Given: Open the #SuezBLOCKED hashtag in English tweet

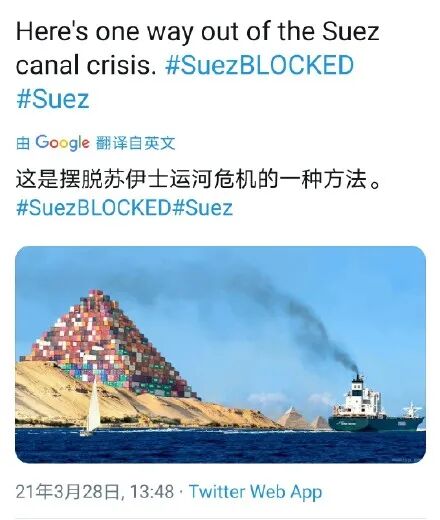Looking at the screenshot, I should point(259,65).
